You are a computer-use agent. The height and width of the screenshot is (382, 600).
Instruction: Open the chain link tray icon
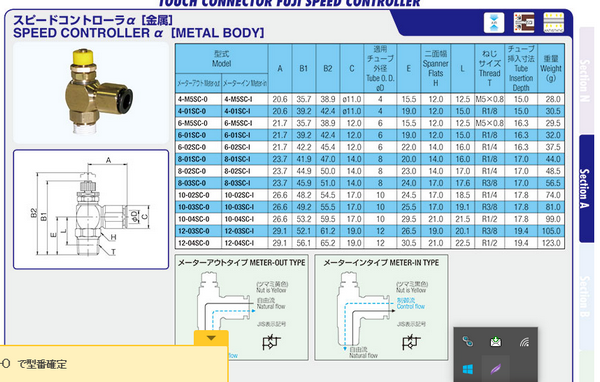[467, 341]
